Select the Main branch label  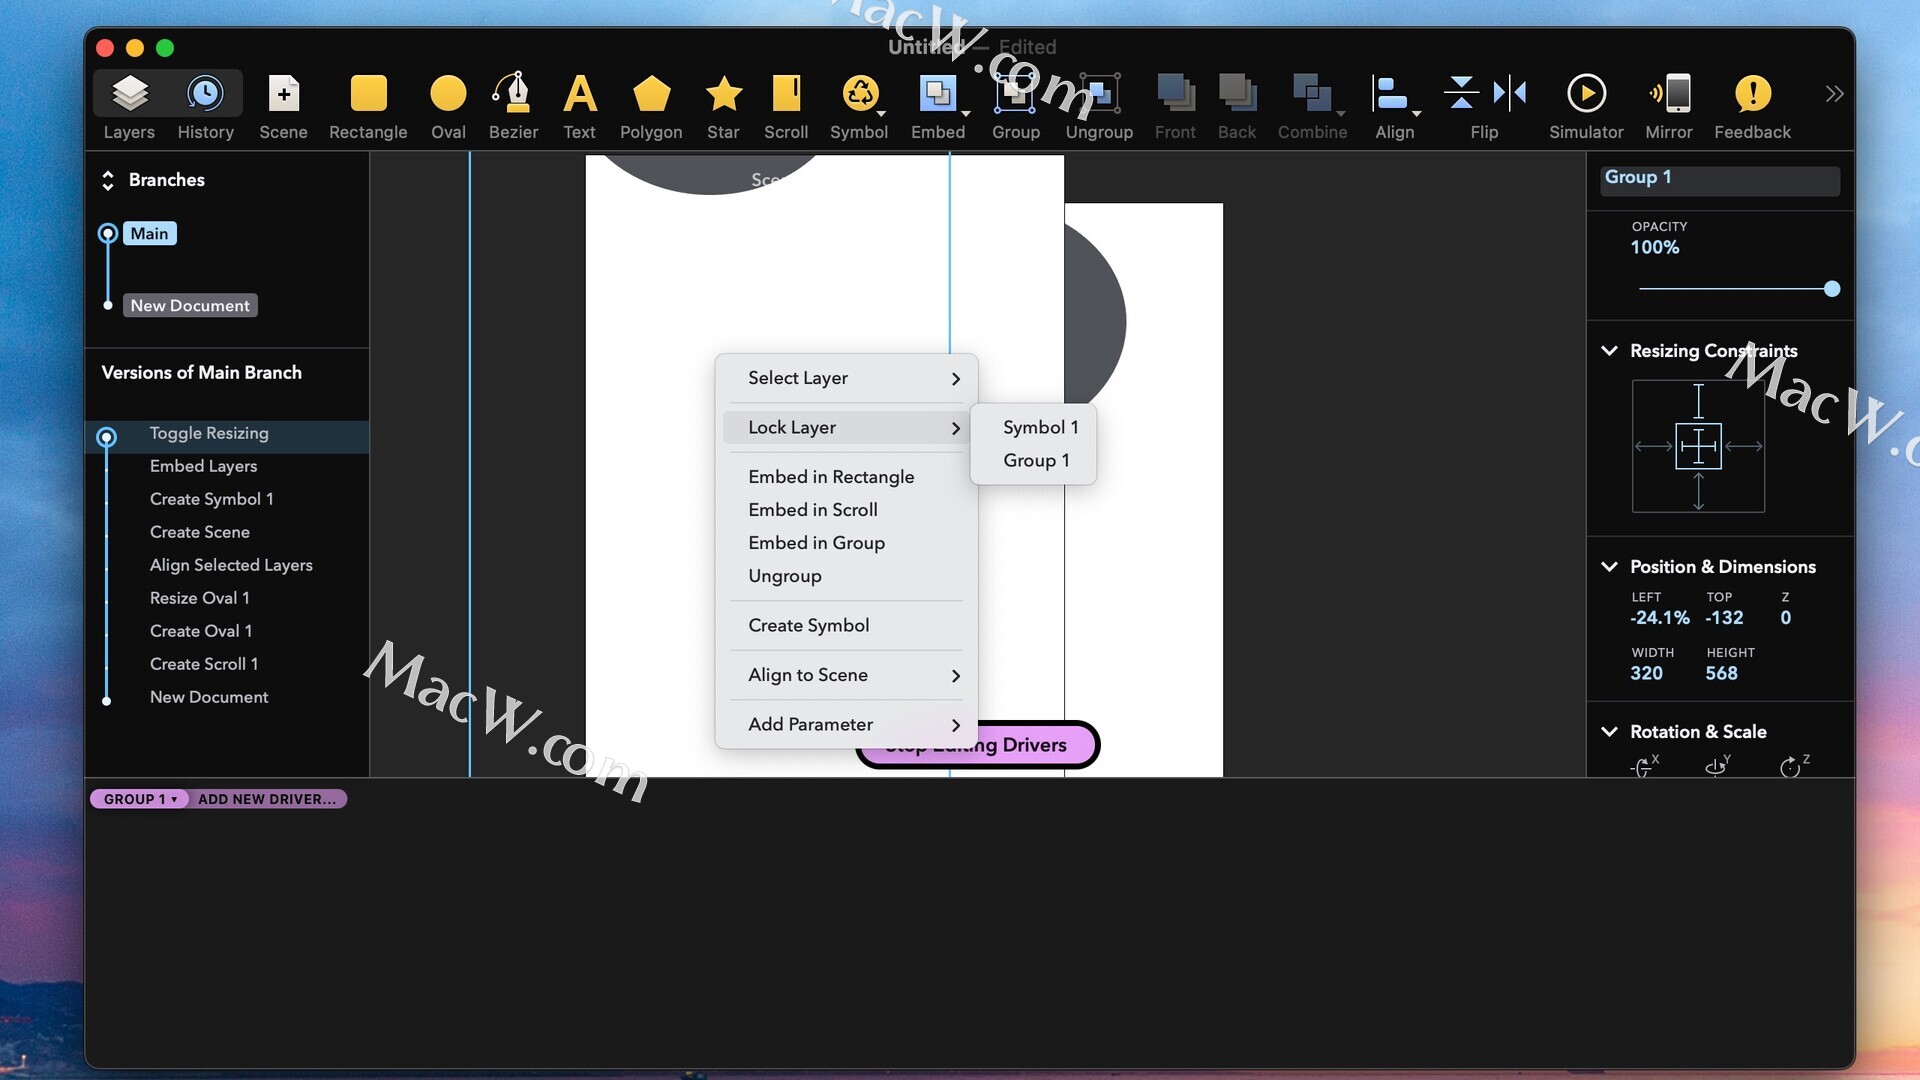pos(149,234)
